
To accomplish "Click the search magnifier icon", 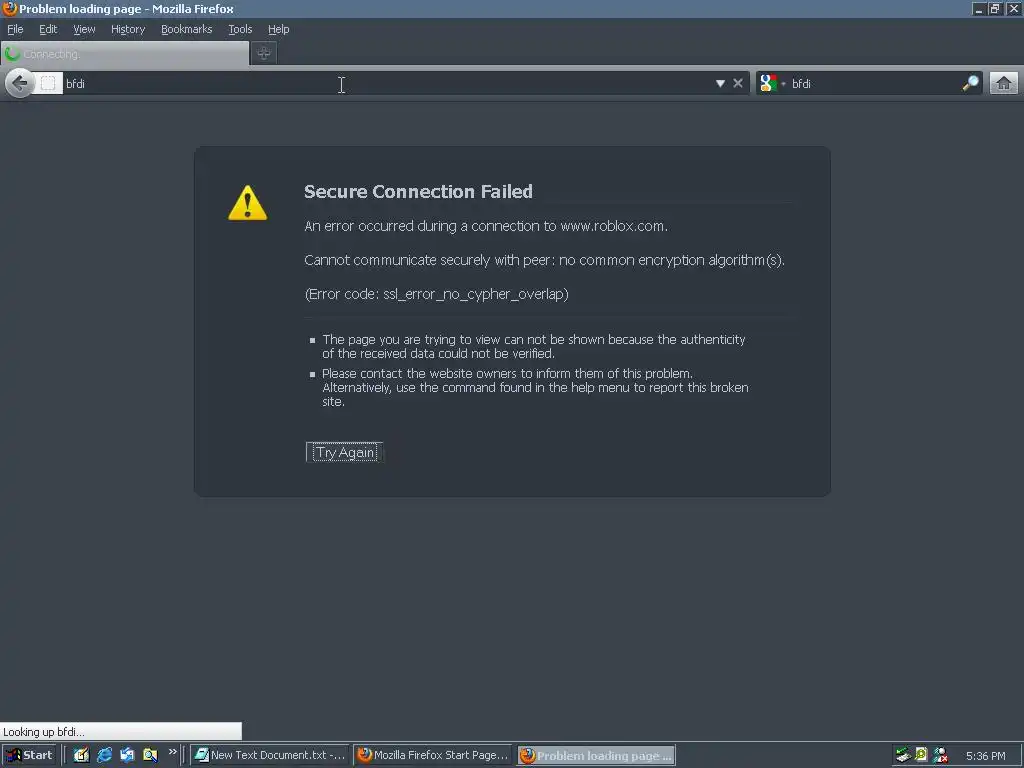I will tap(970, 83).
